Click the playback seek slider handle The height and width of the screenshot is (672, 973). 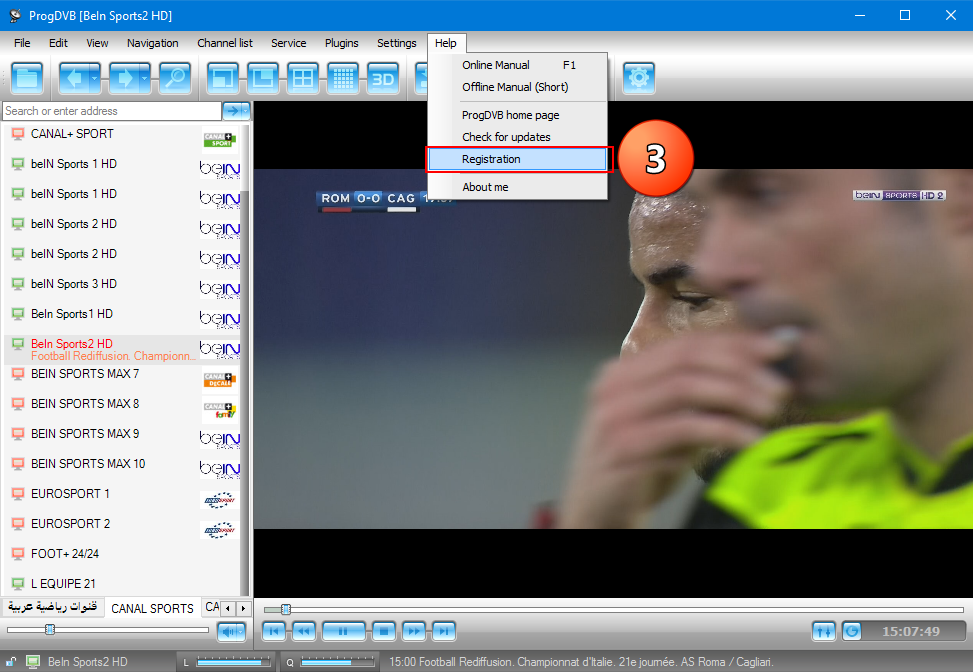(x=286, y=609)
